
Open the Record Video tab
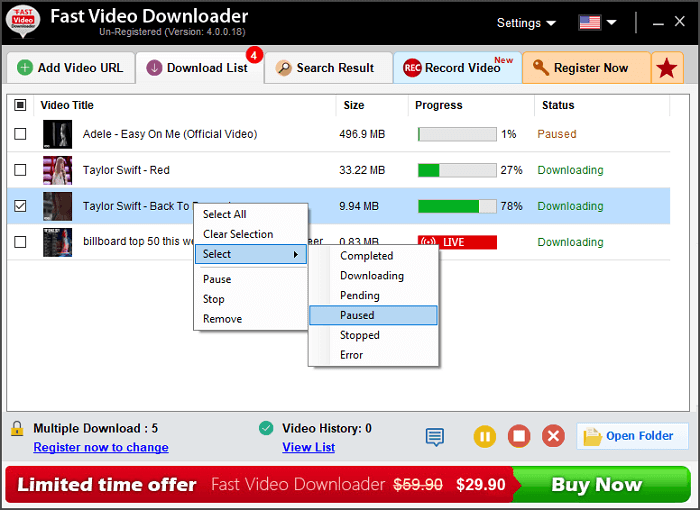[457, 68]
